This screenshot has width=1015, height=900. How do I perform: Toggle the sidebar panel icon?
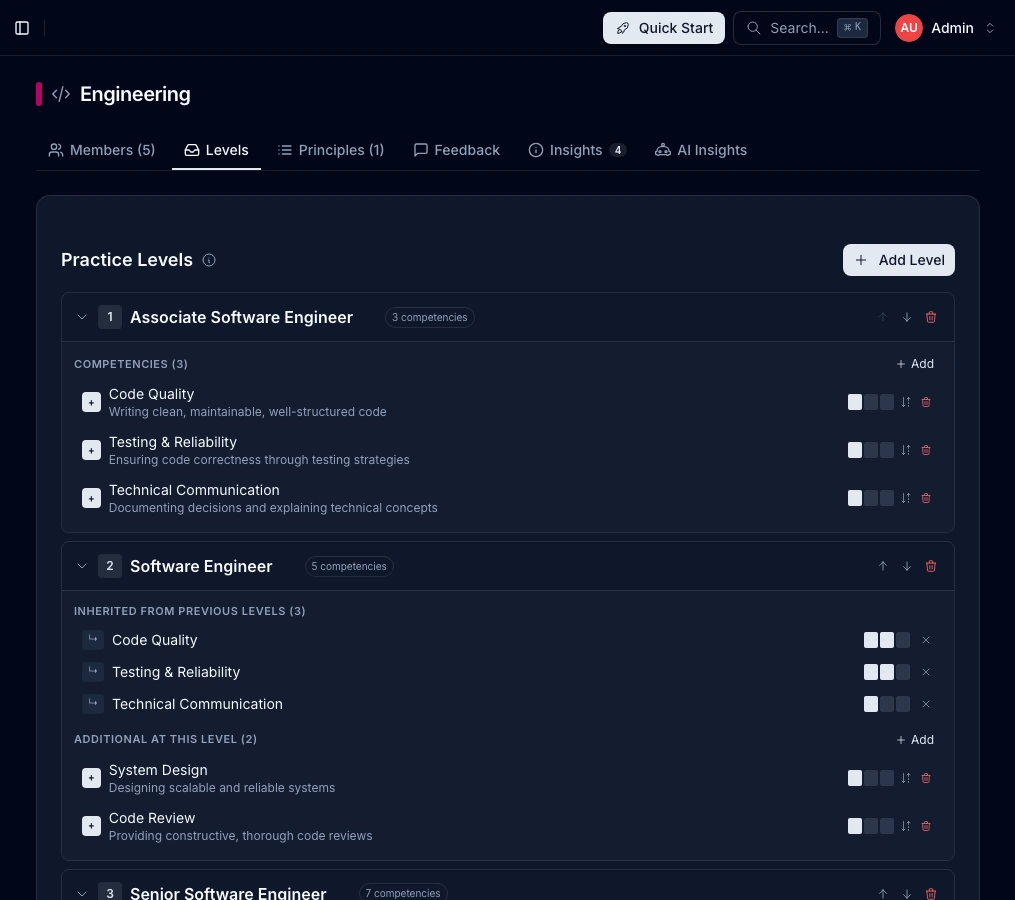(22, 28)
